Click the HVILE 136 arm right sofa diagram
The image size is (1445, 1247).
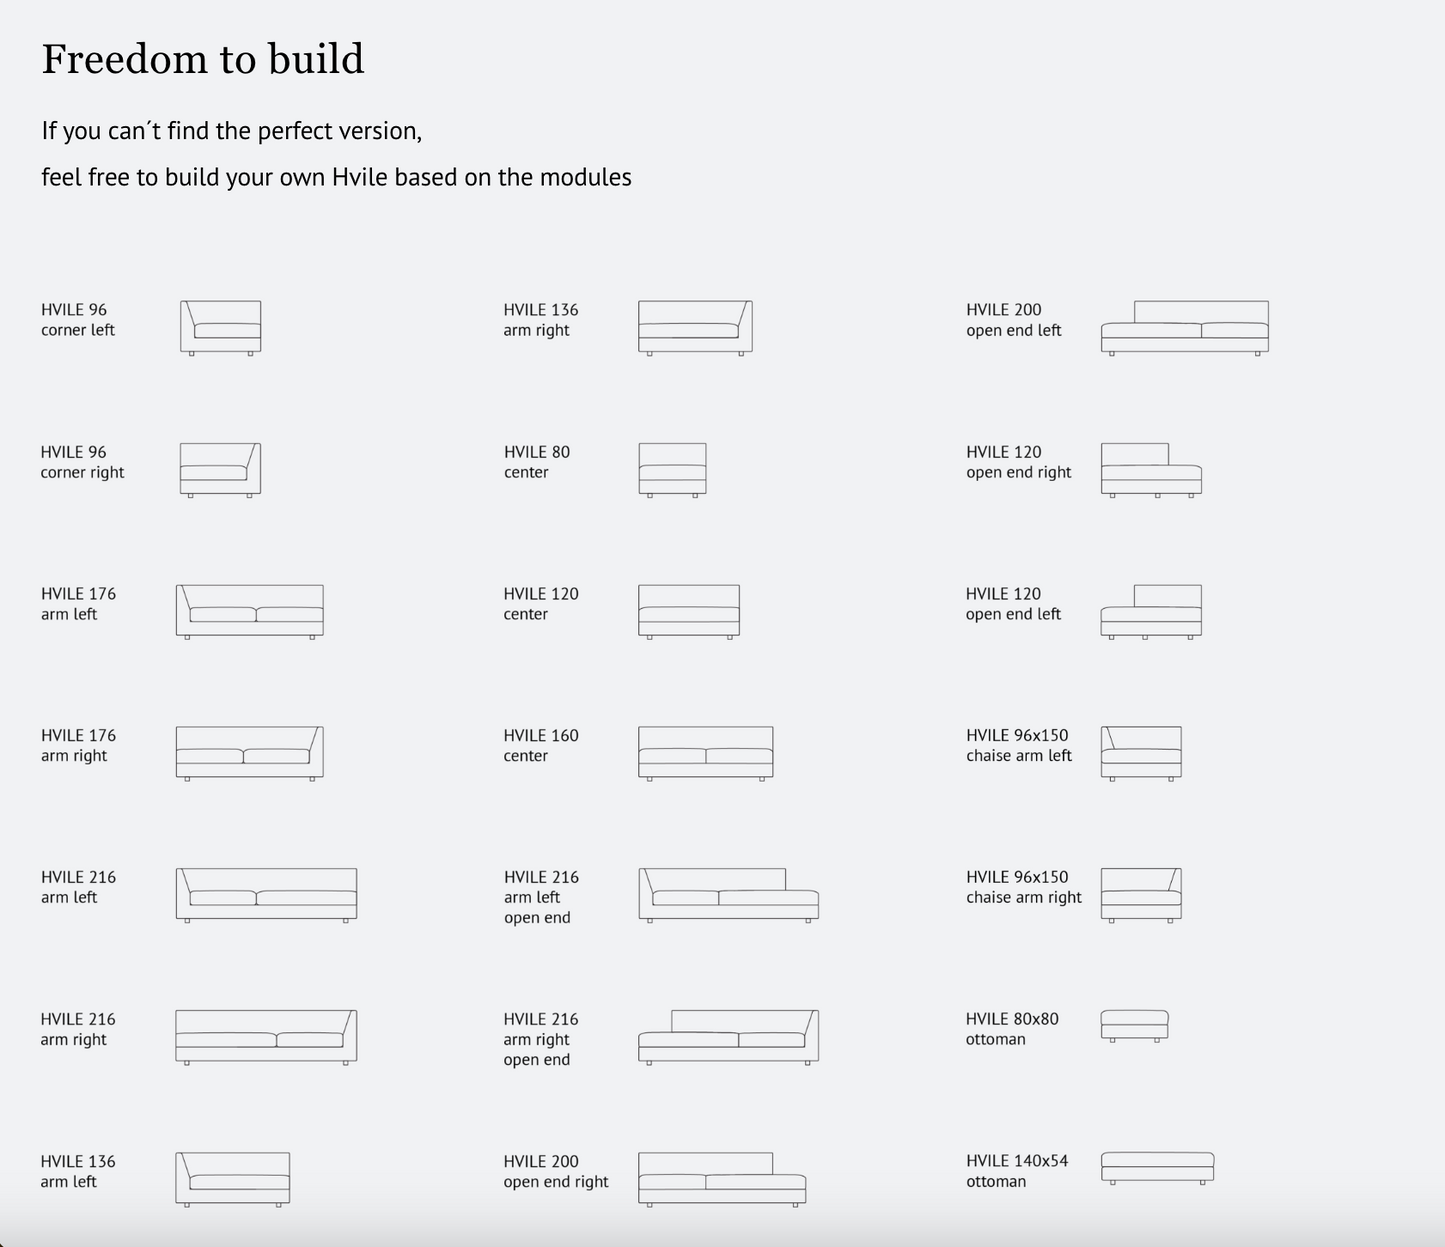[695, 327]
